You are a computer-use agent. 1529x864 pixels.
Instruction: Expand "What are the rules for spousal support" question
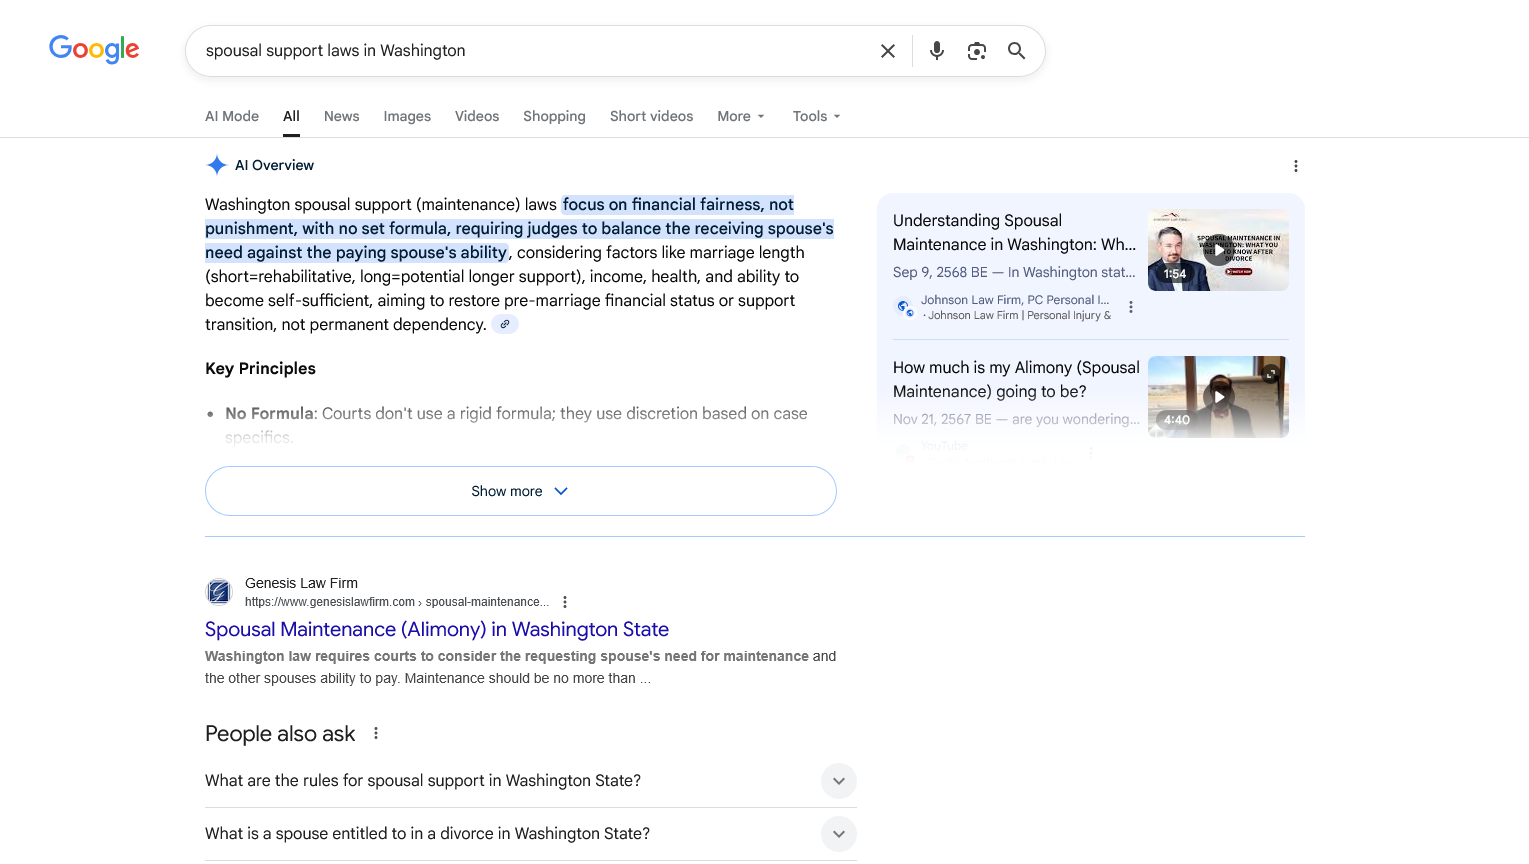pyautogui.click(x=838, y=781)
